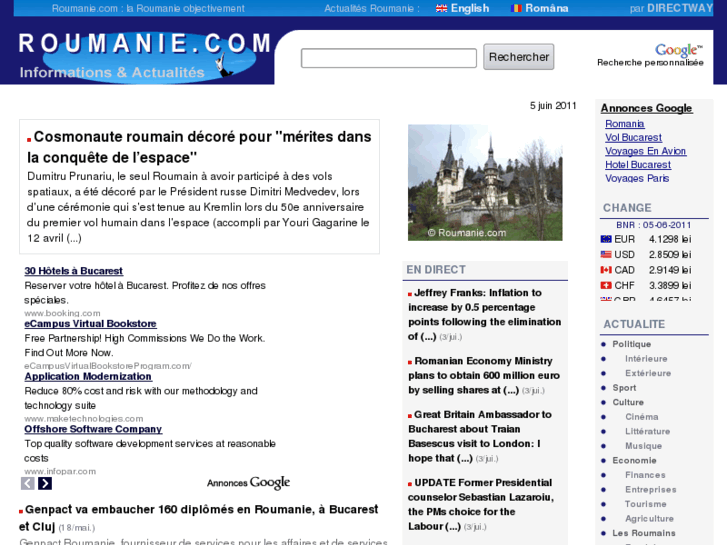
Task: Open the 30 Hôtels à Bucarest ad
Action: pyautogui.click(x=73, y=271)
